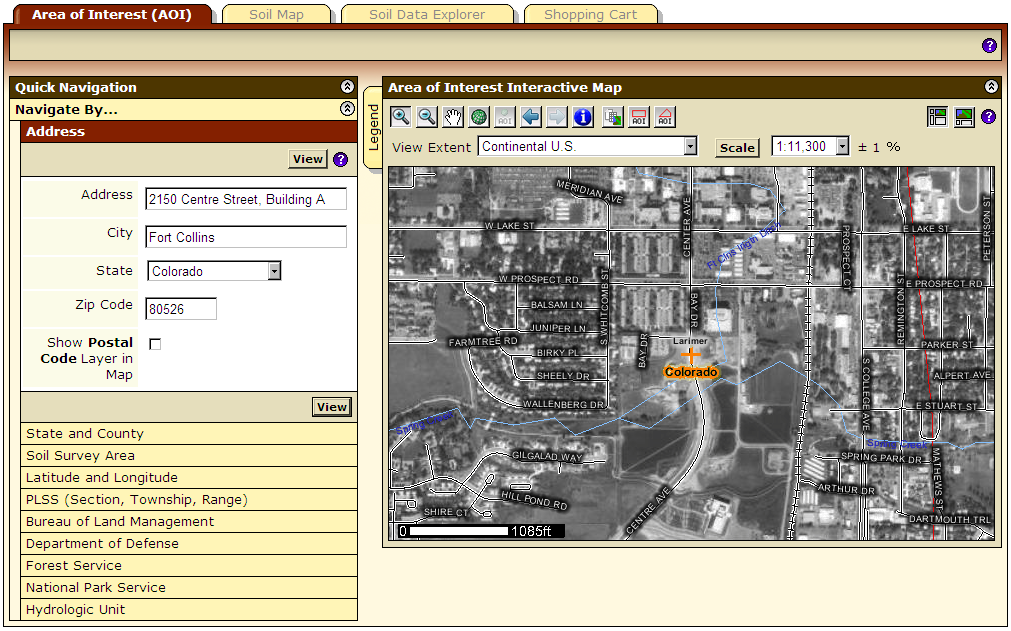
Task: Select the Zoom In map tool
Action: (x=401, y=117)
